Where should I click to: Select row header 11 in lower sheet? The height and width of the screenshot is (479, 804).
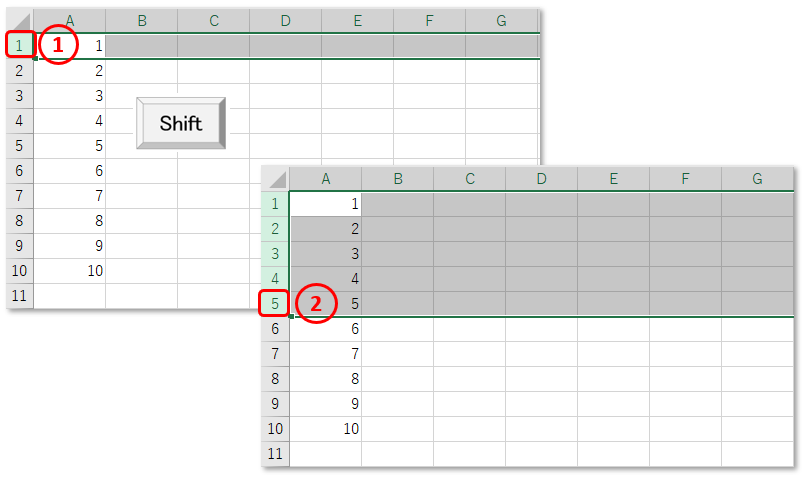point(275,453)
